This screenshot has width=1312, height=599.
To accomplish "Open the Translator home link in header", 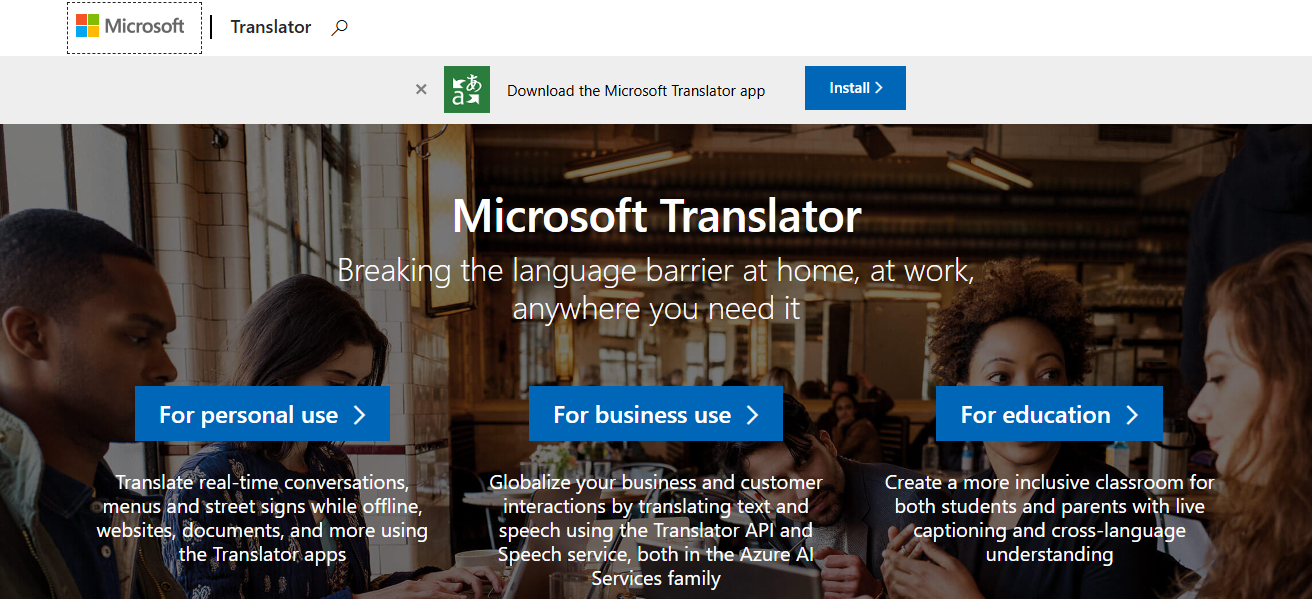I will point(271,27).
